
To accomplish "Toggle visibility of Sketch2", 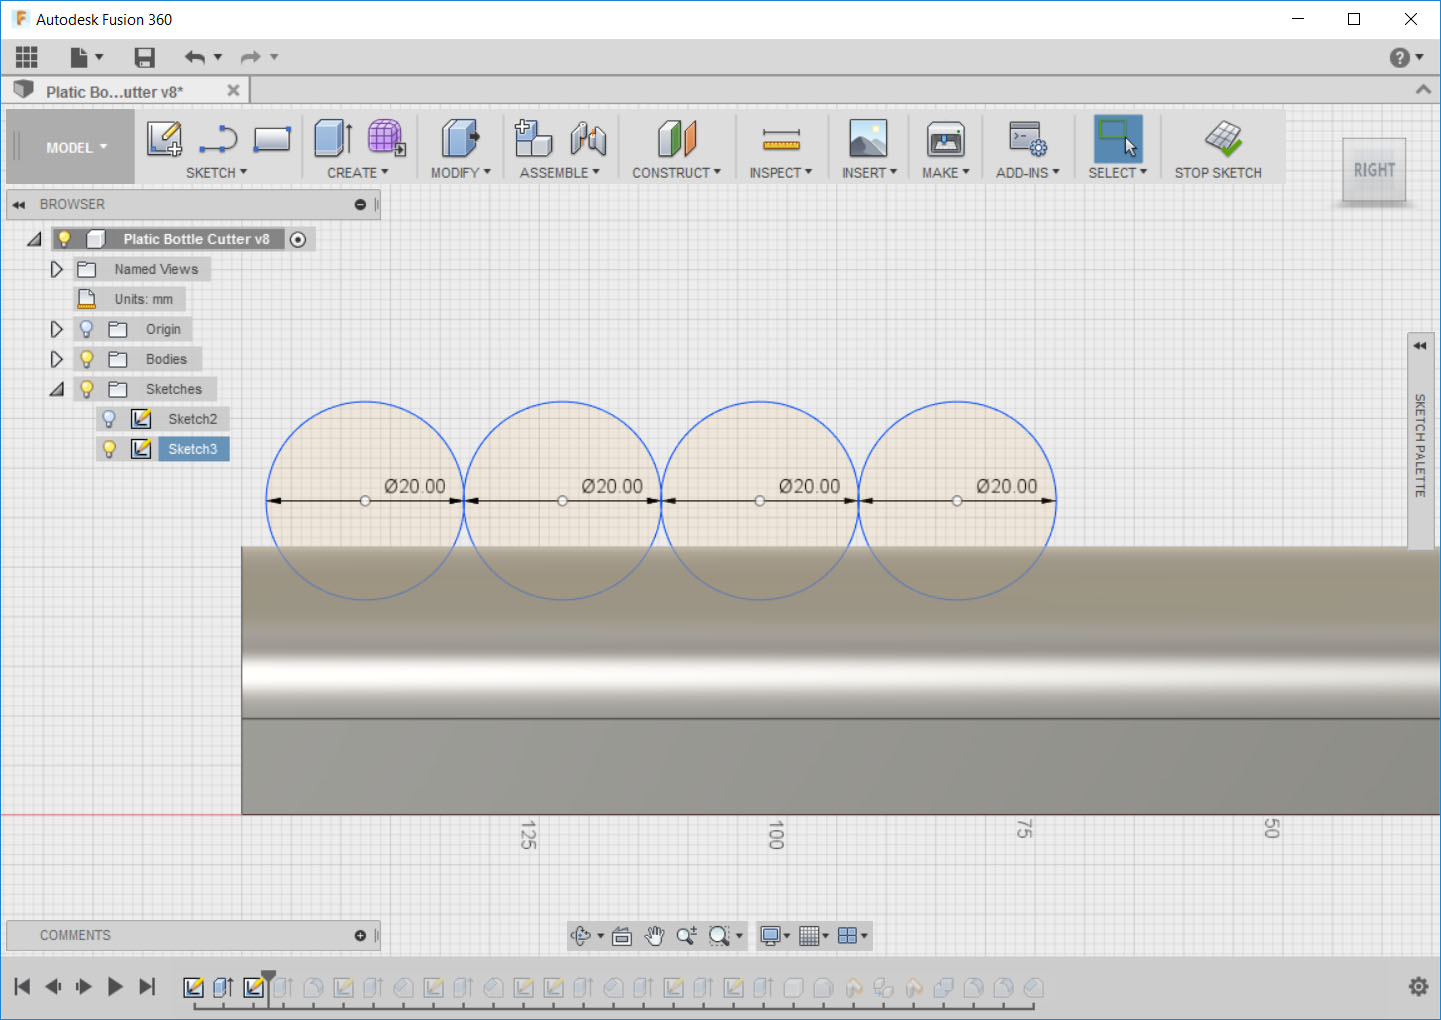I will tap(108, 418).
